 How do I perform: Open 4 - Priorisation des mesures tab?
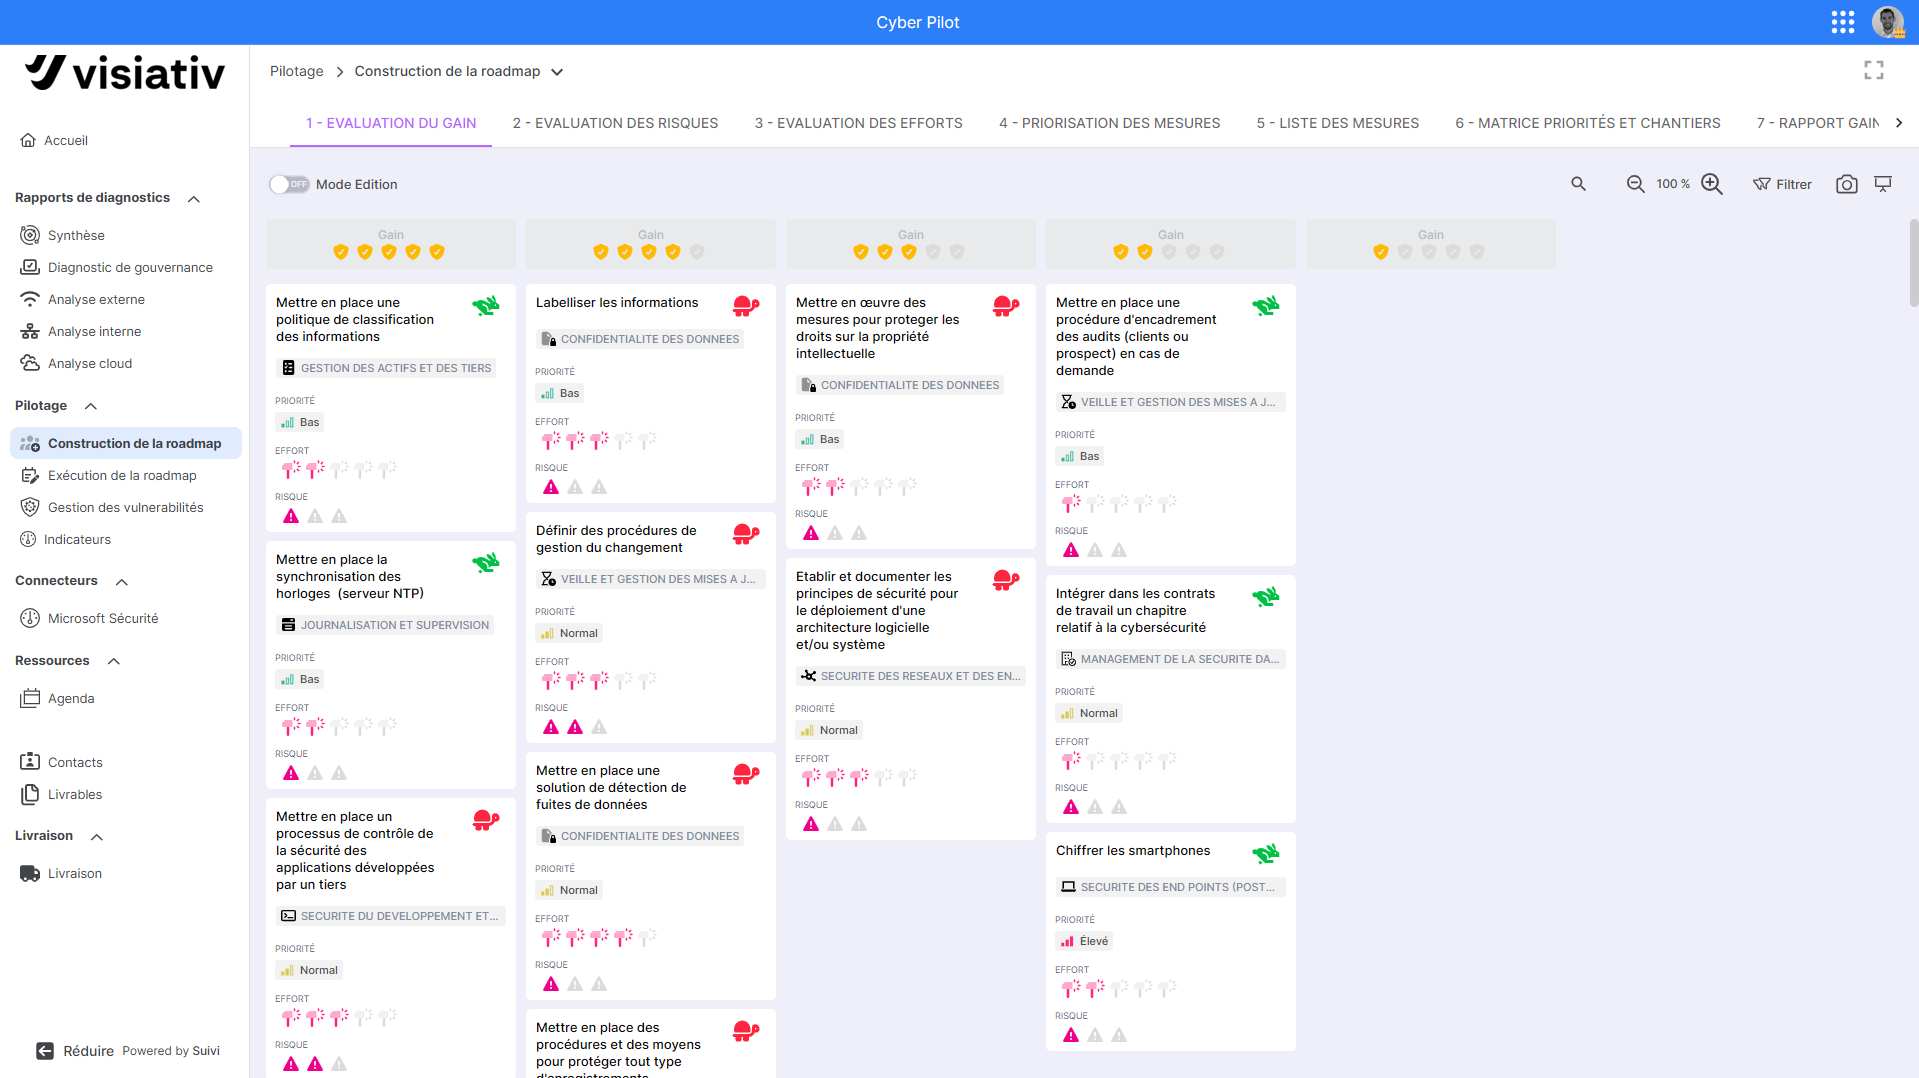point(1109,123)
